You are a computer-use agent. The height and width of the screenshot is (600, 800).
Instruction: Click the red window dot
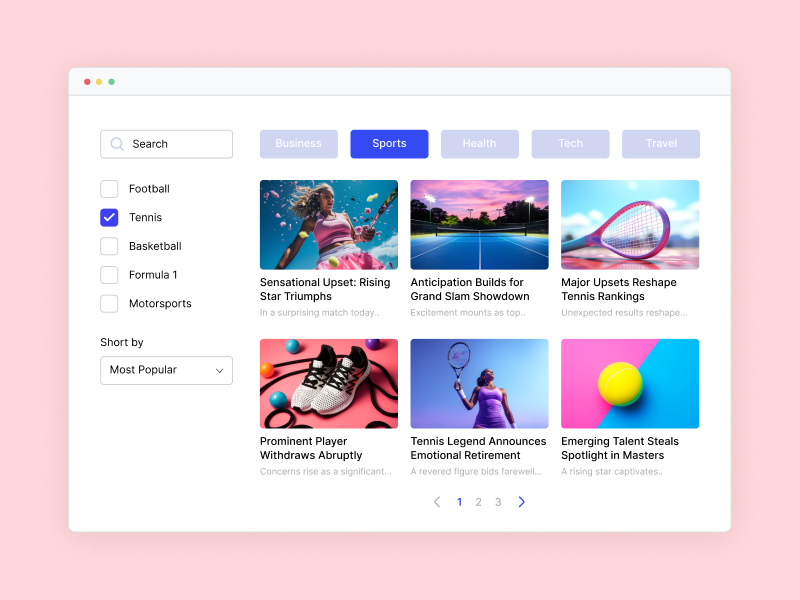point(87,82)
